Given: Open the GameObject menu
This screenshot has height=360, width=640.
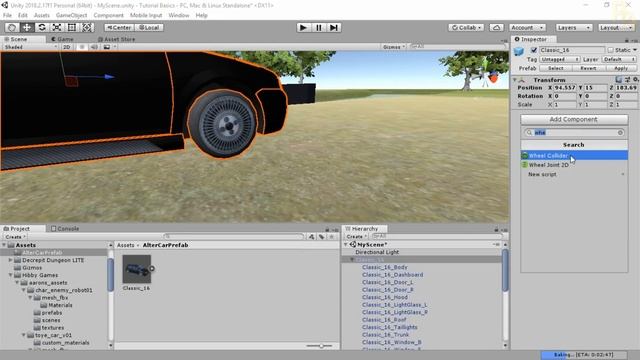Looking at the screenshot, I should (x=71, y=15).
